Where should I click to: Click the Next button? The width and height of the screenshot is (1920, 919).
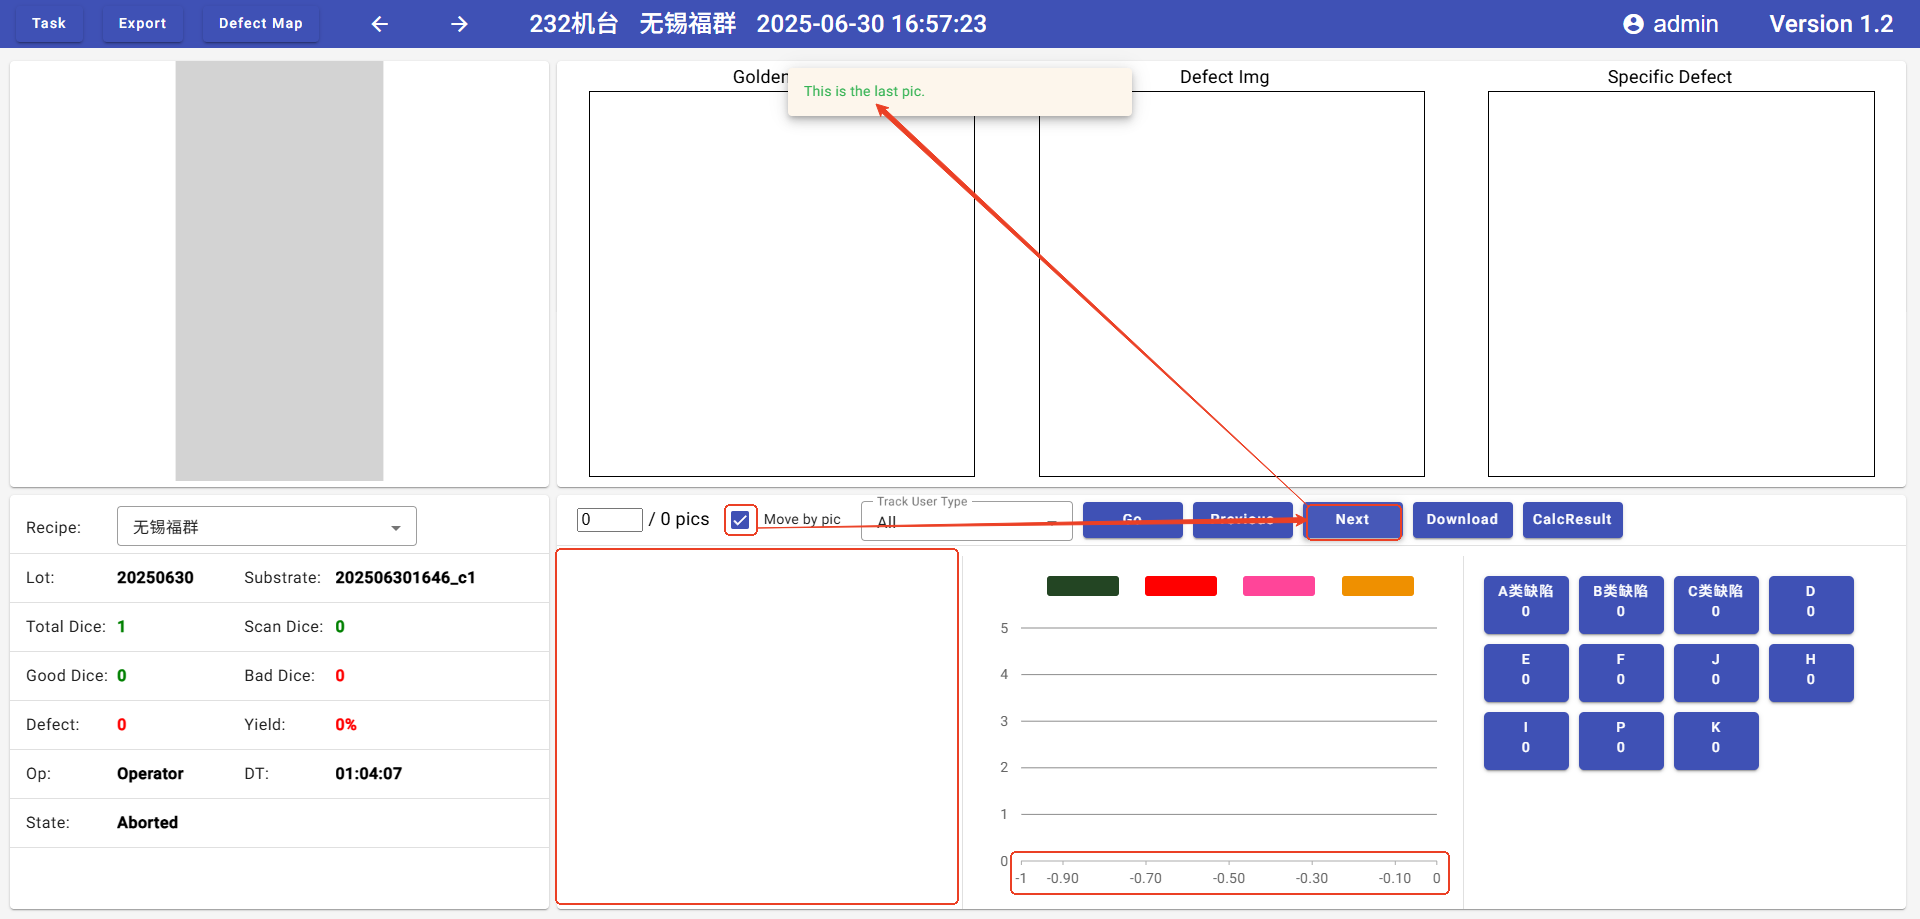1353,520
